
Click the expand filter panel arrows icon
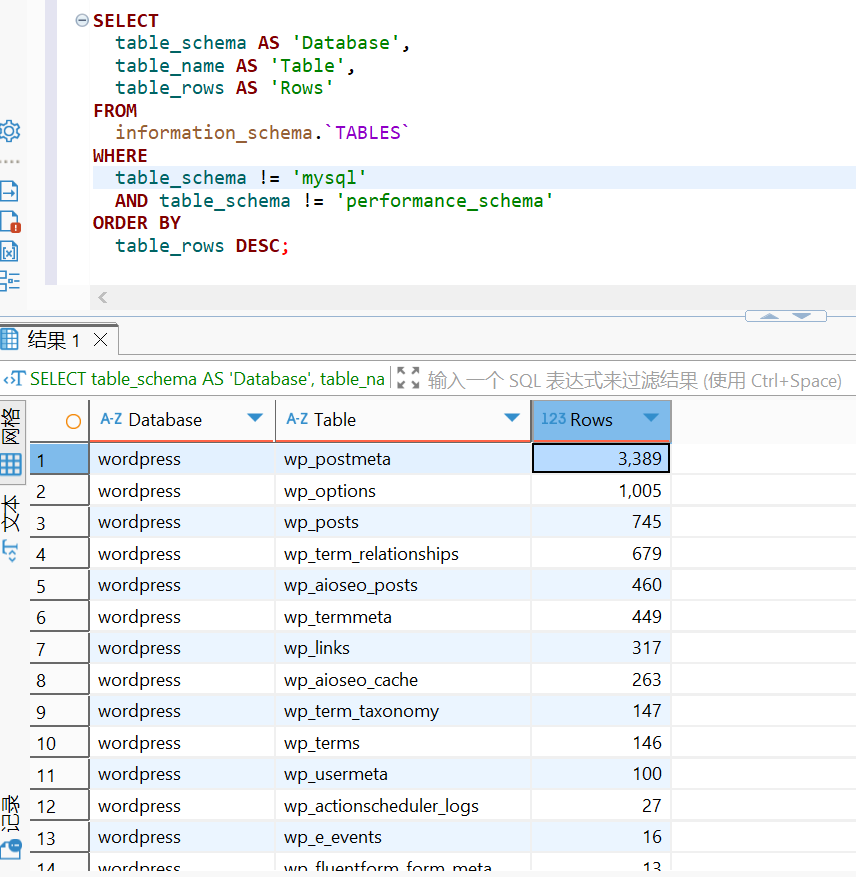408,378
